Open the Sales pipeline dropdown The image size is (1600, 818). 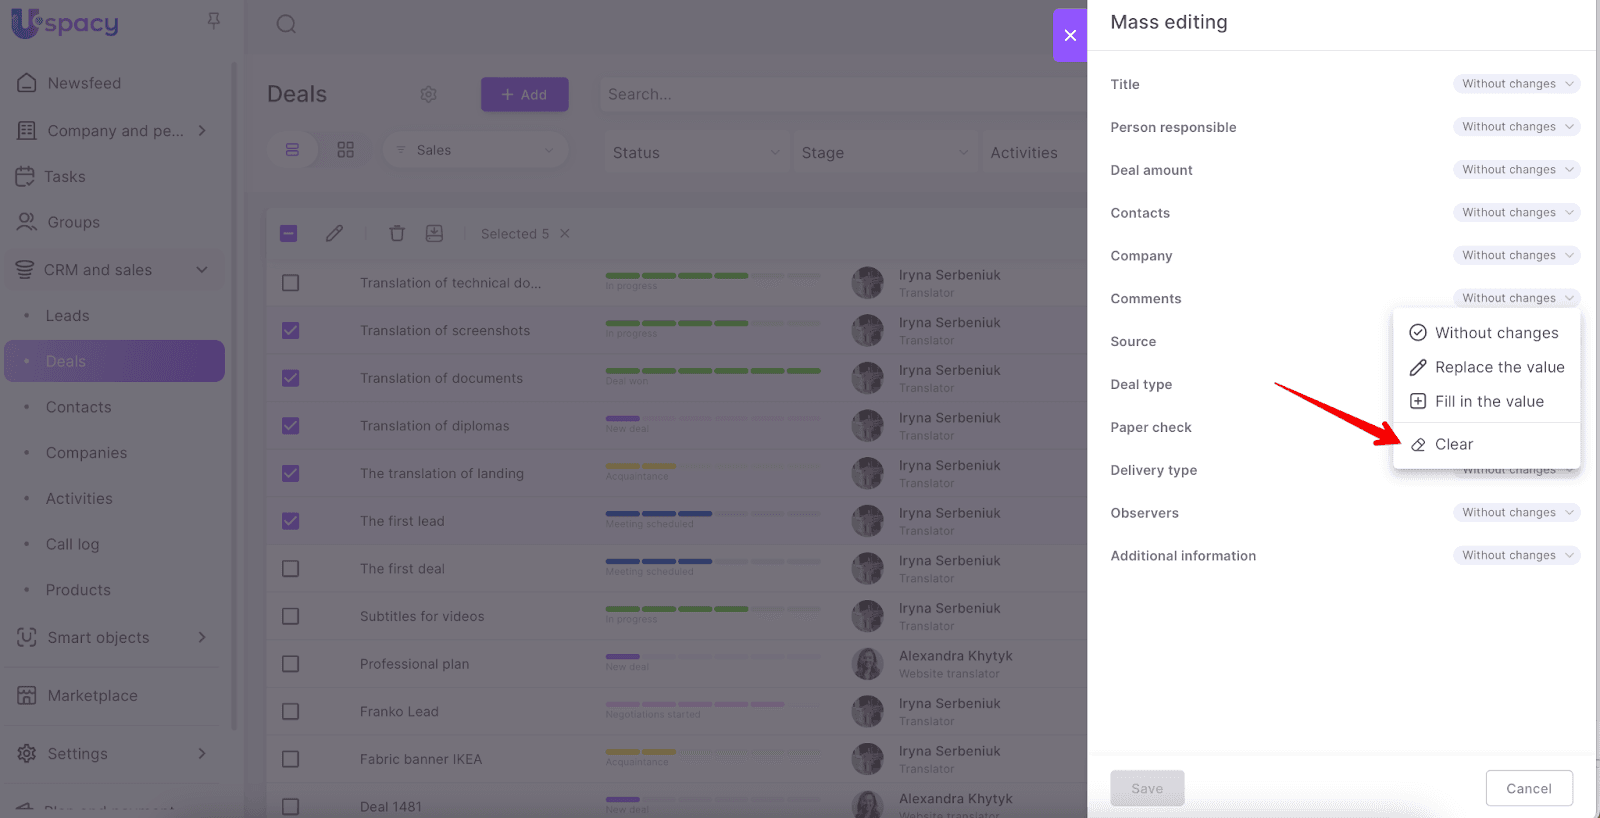coord(475,150)
